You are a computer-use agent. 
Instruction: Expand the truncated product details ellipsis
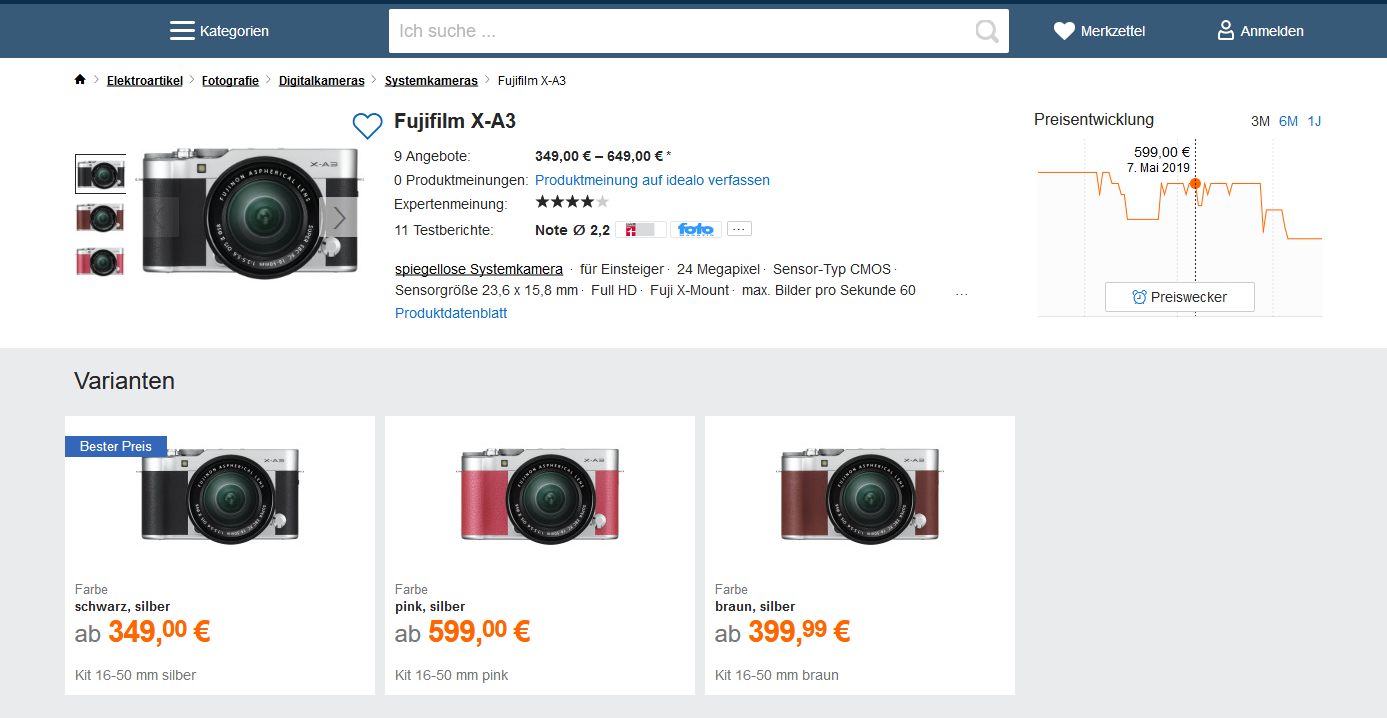click(x=961, y=292)
